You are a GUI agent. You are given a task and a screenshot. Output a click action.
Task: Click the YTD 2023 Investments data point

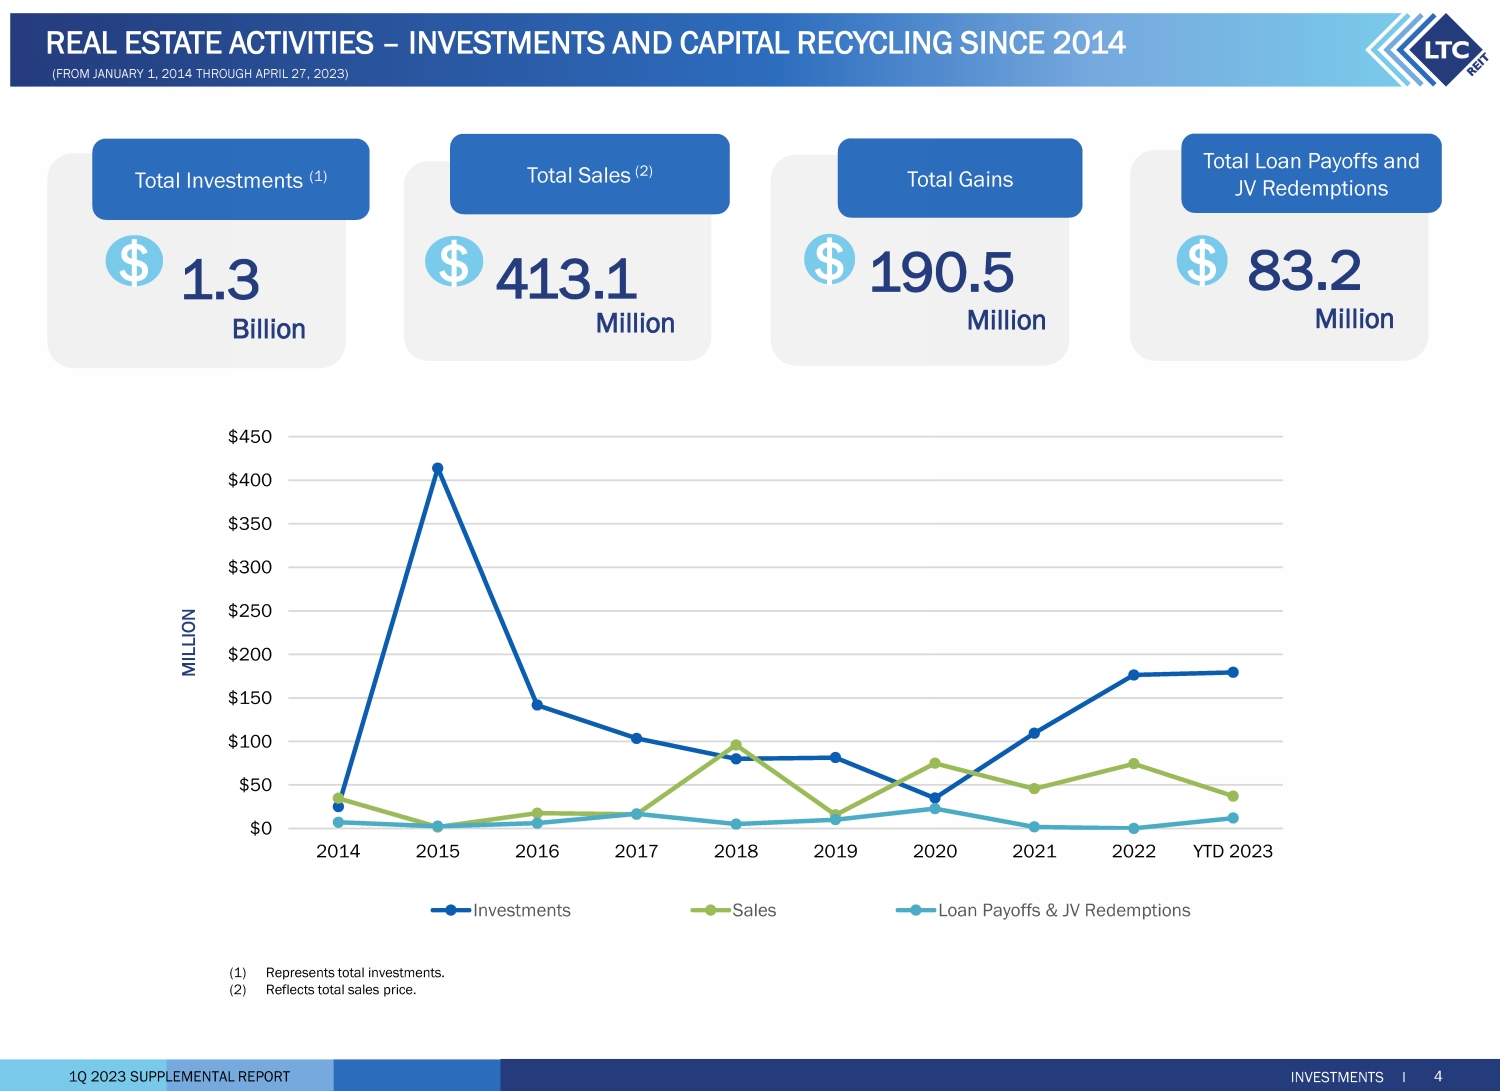pos(1233,672)
